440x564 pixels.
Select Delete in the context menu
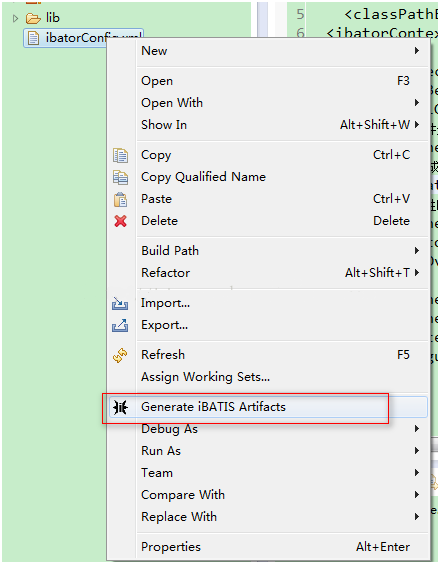pyautogui.click(x=267, y=221)
